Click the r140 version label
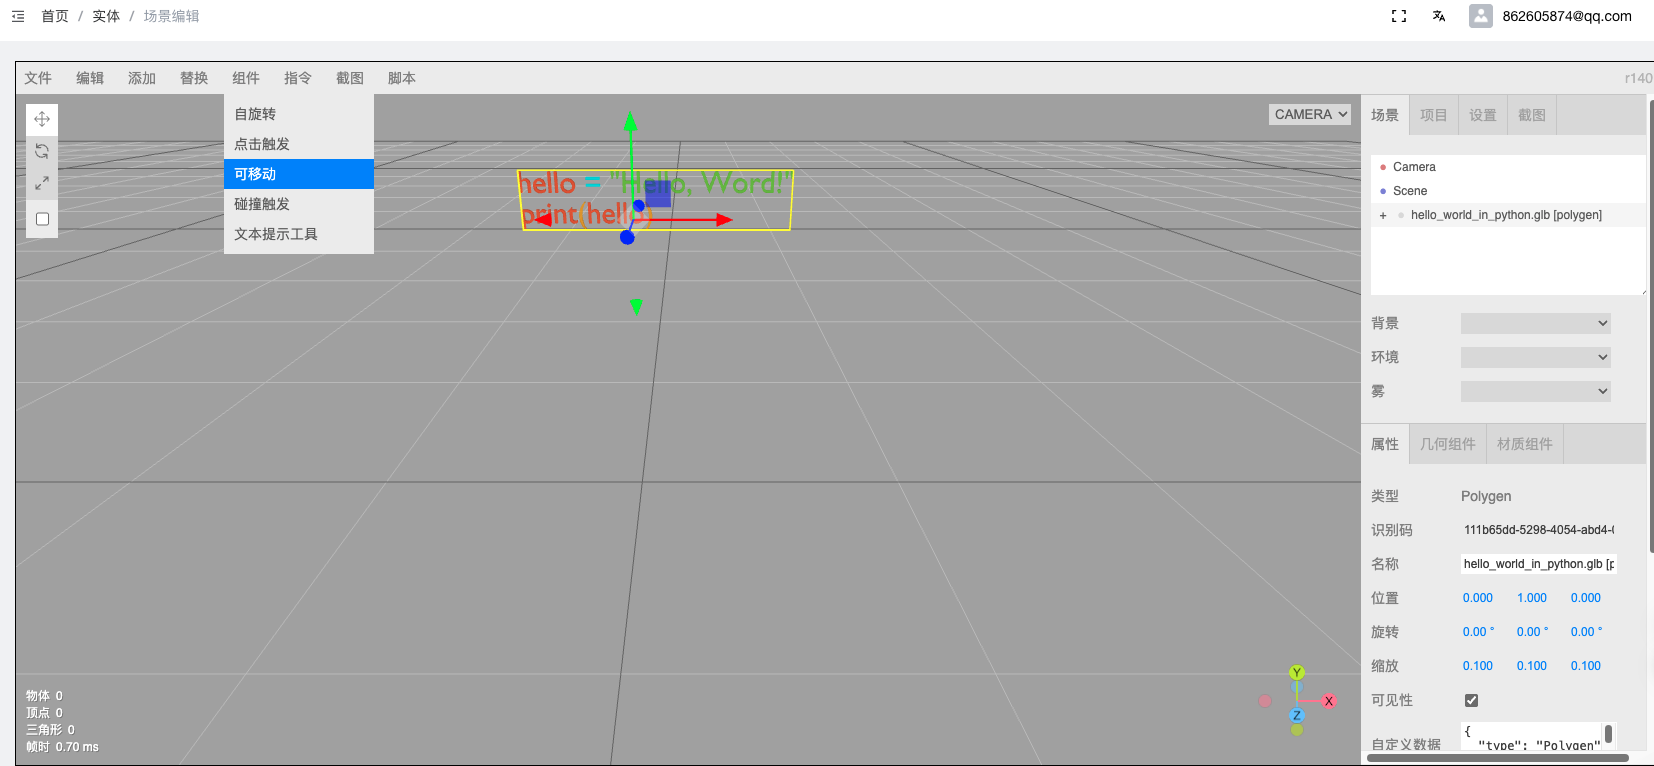Screen dimensions: 1654x766 tap(1638, 78)
